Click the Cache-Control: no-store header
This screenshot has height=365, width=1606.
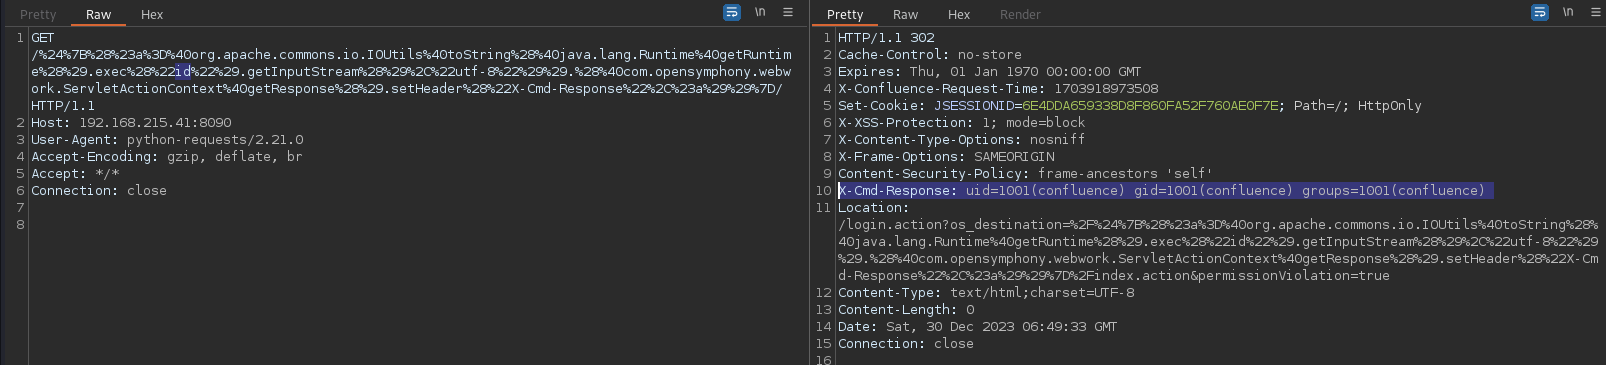[x=930, y=55]
